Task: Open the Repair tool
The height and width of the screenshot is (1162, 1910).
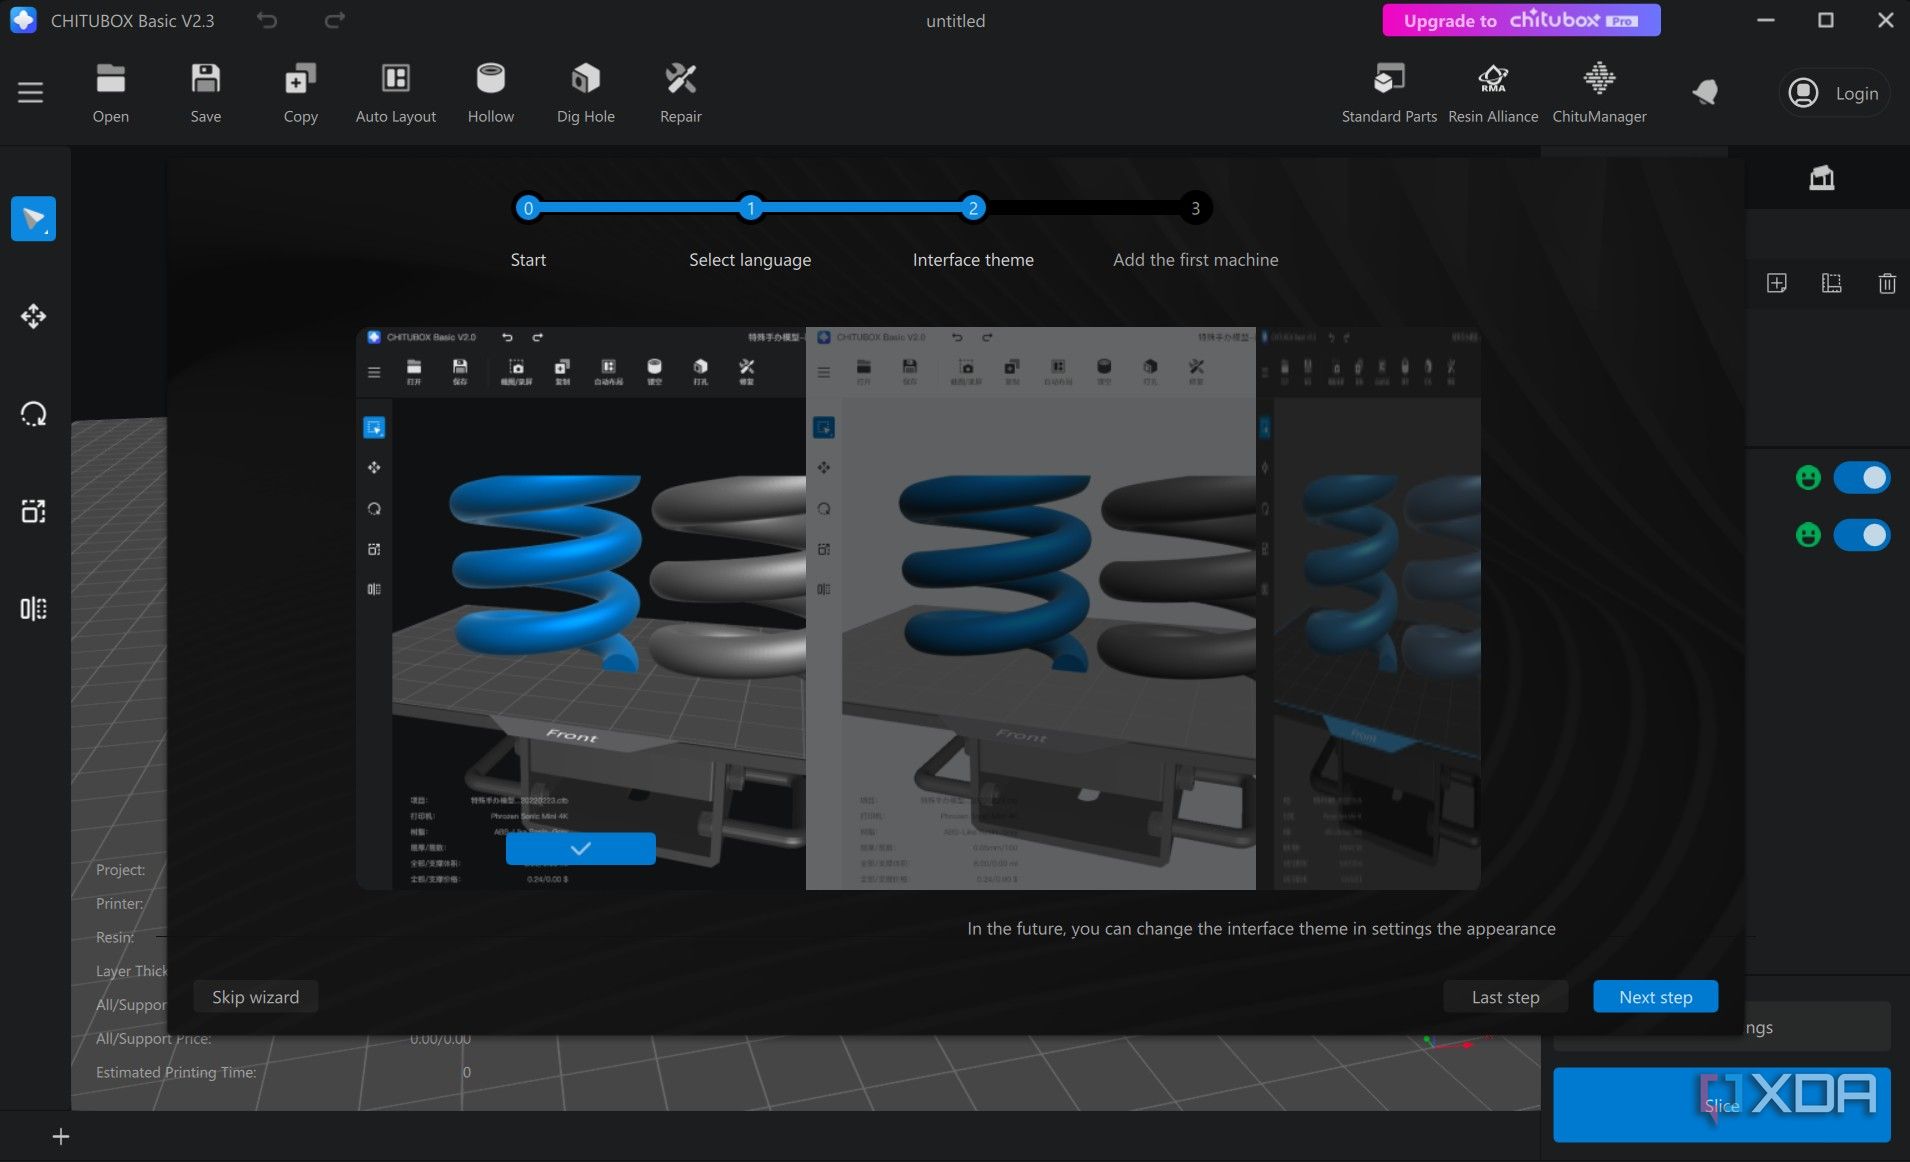Action: pos(680,93)
